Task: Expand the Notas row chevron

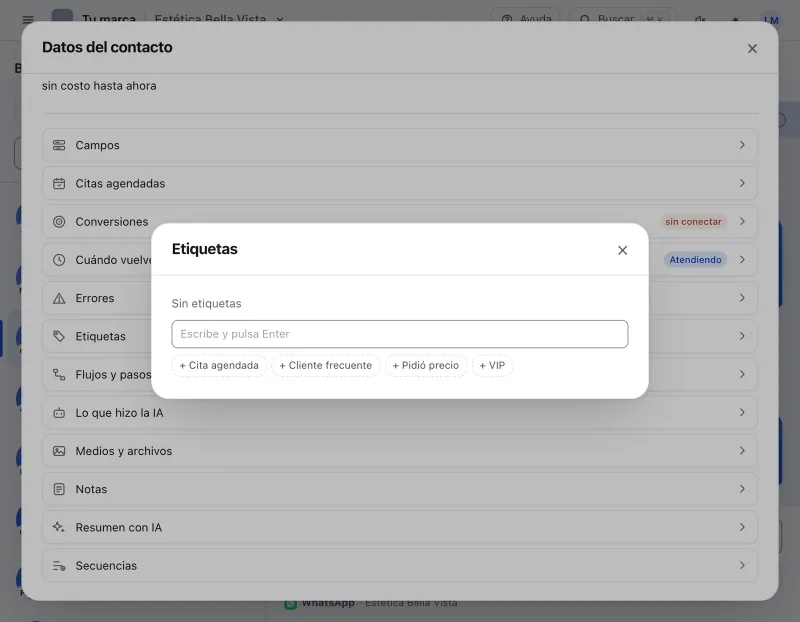Action: tap(742, 489)
